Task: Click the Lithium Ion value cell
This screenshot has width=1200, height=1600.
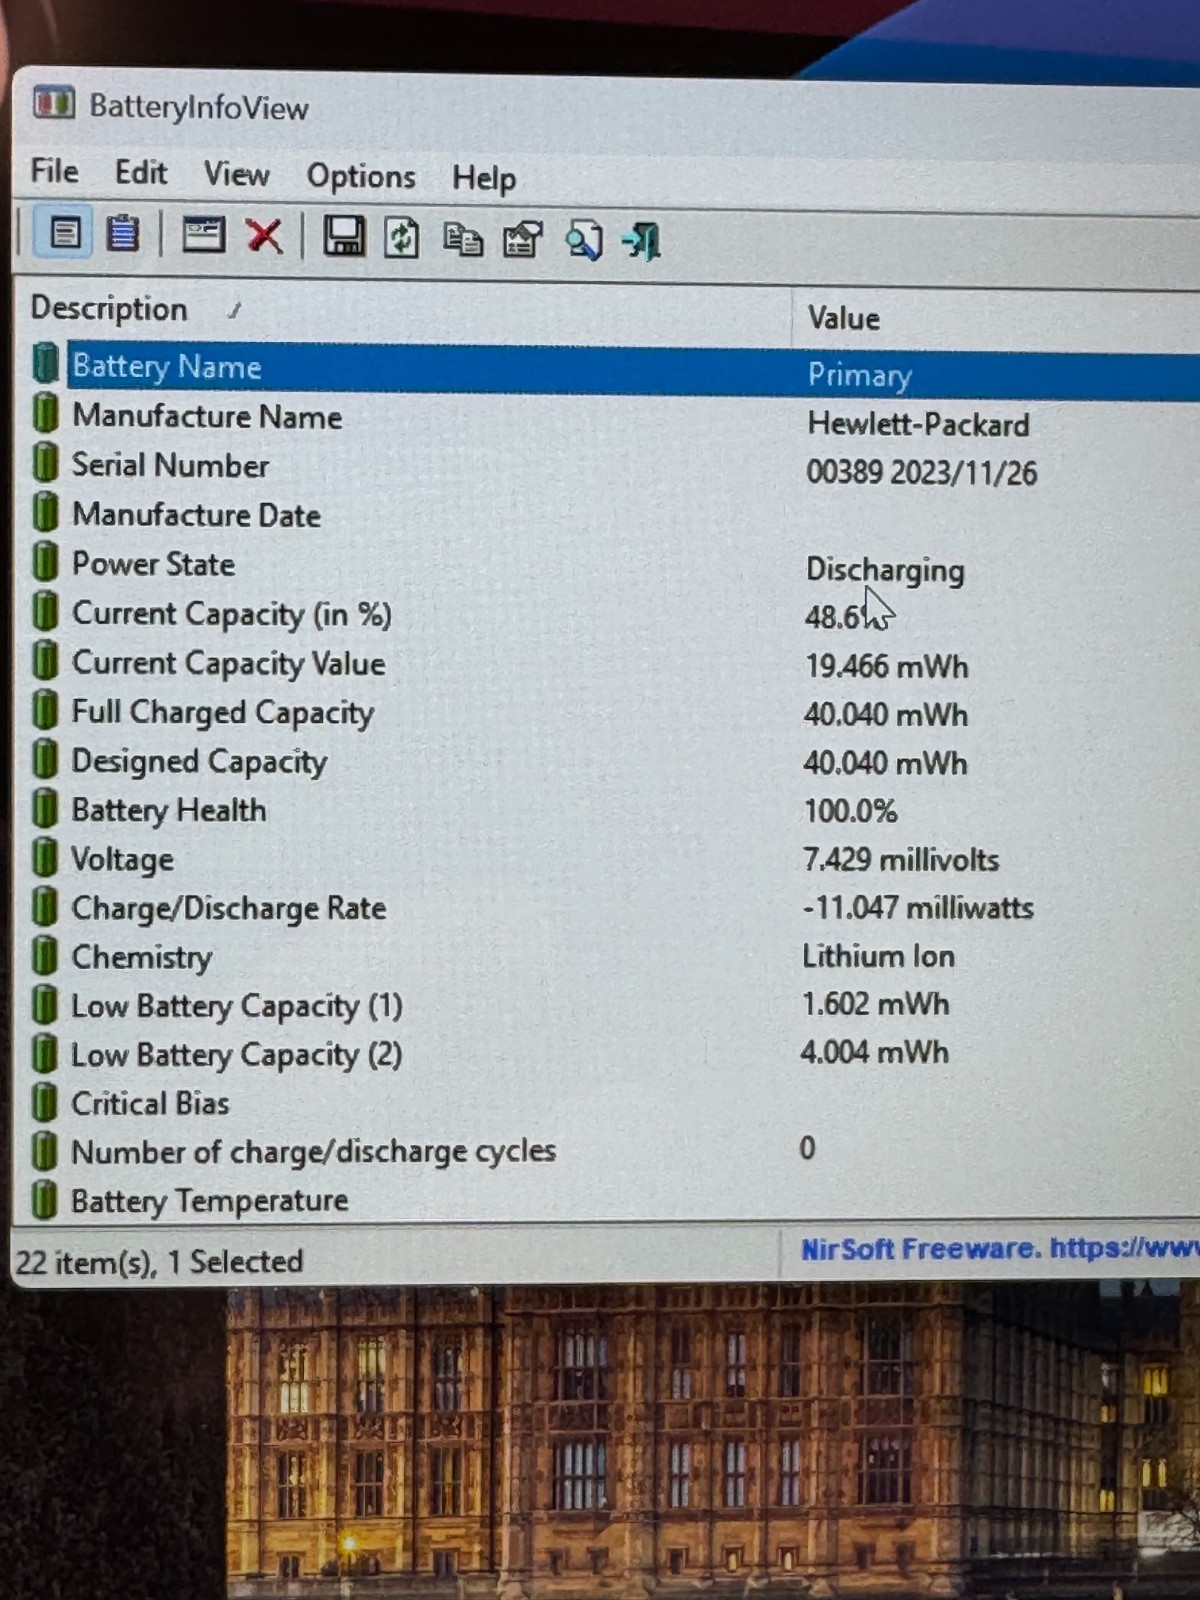Action: tap(878, 956)
